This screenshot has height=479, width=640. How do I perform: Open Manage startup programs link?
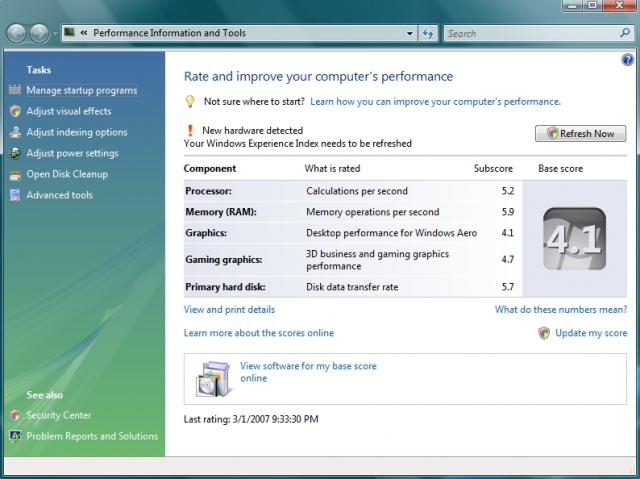coord(82,90)
